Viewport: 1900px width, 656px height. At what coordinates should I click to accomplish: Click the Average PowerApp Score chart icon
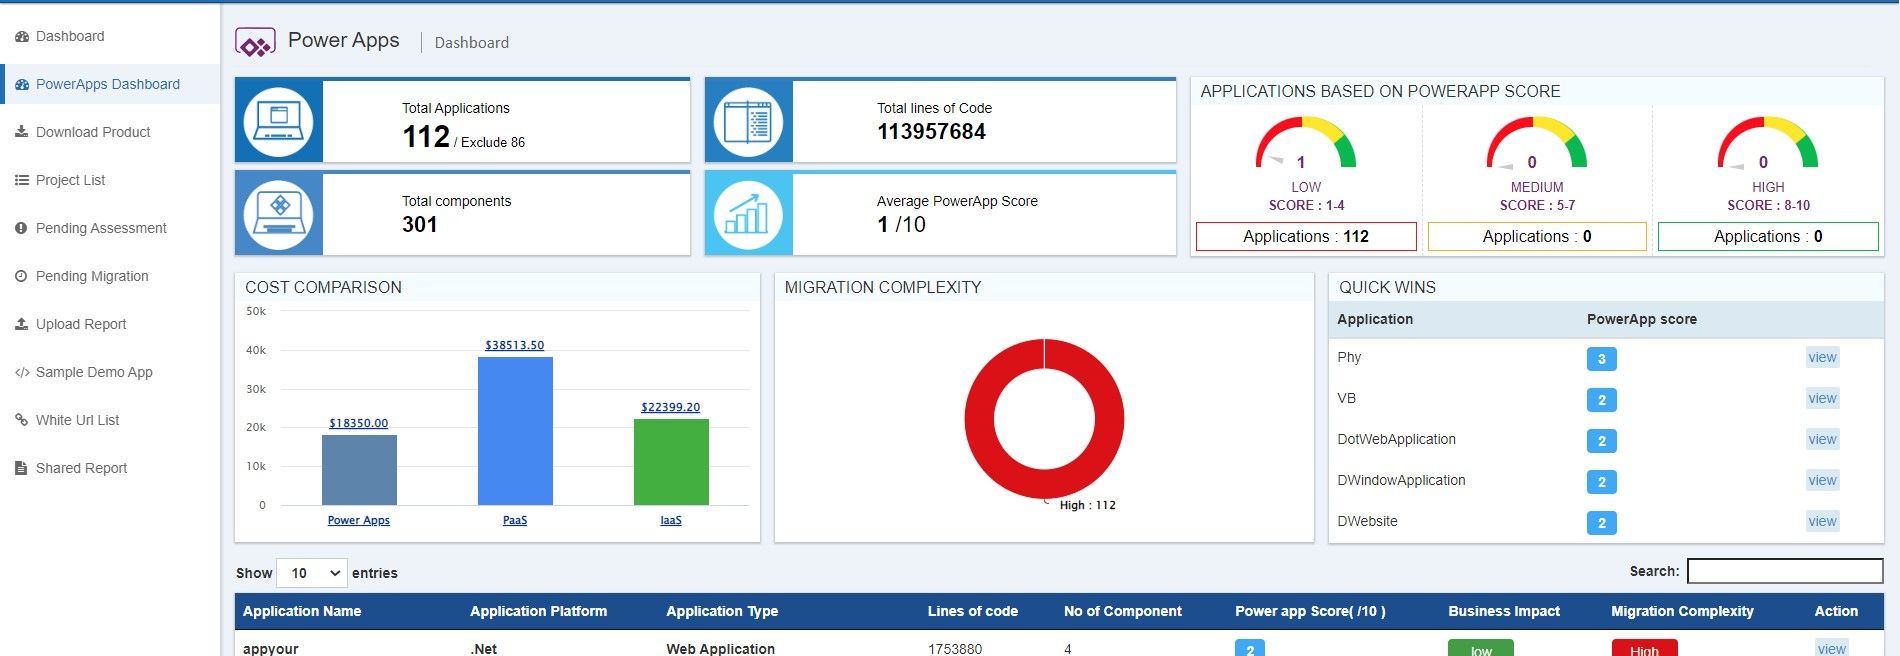pyautogui.click(x=748, y=214)
